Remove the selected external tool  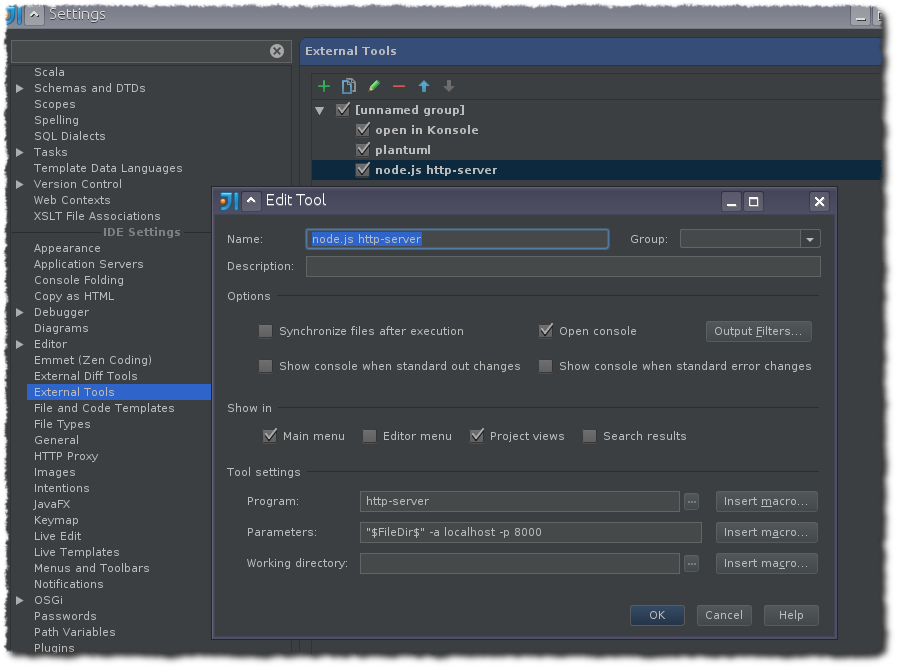pos(399,86)
